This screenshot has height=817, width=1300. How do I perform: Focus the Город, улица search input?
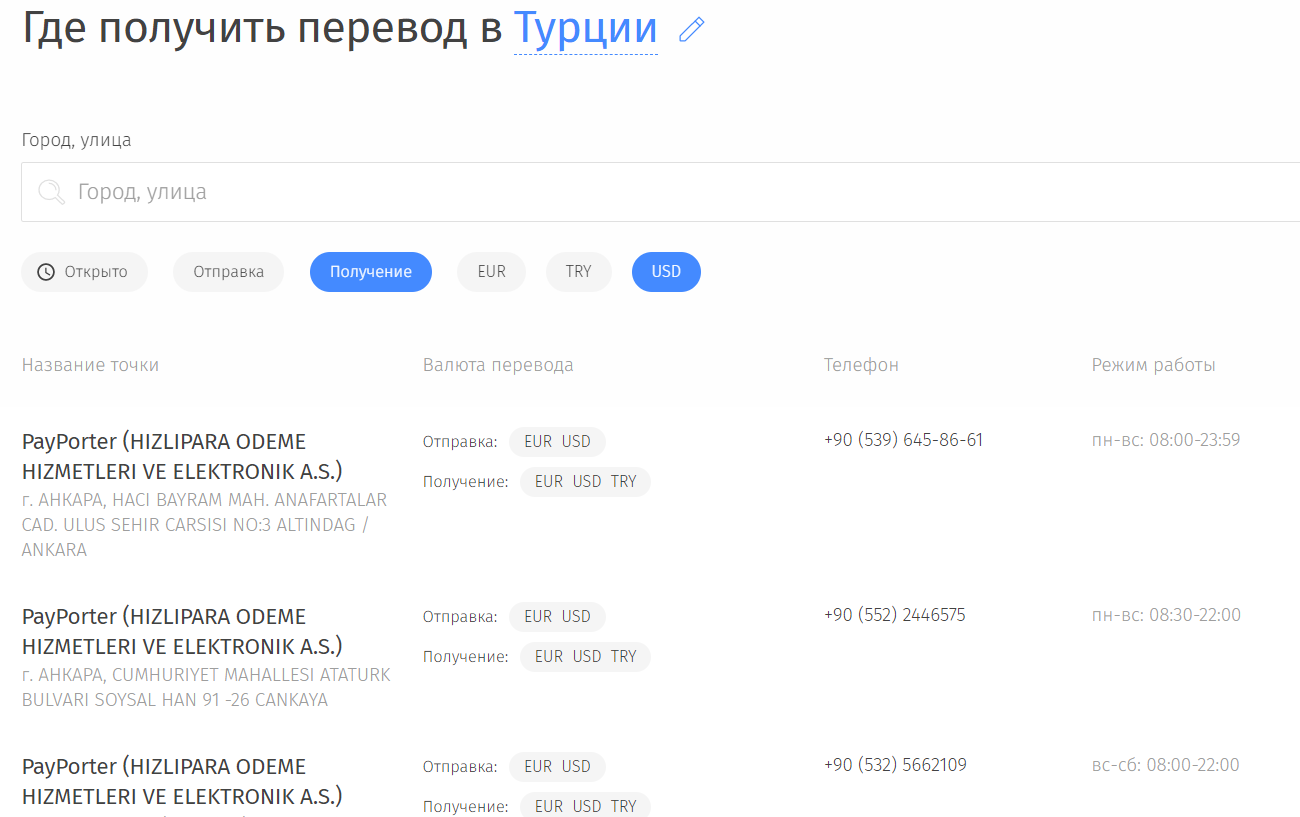point(661,192)
